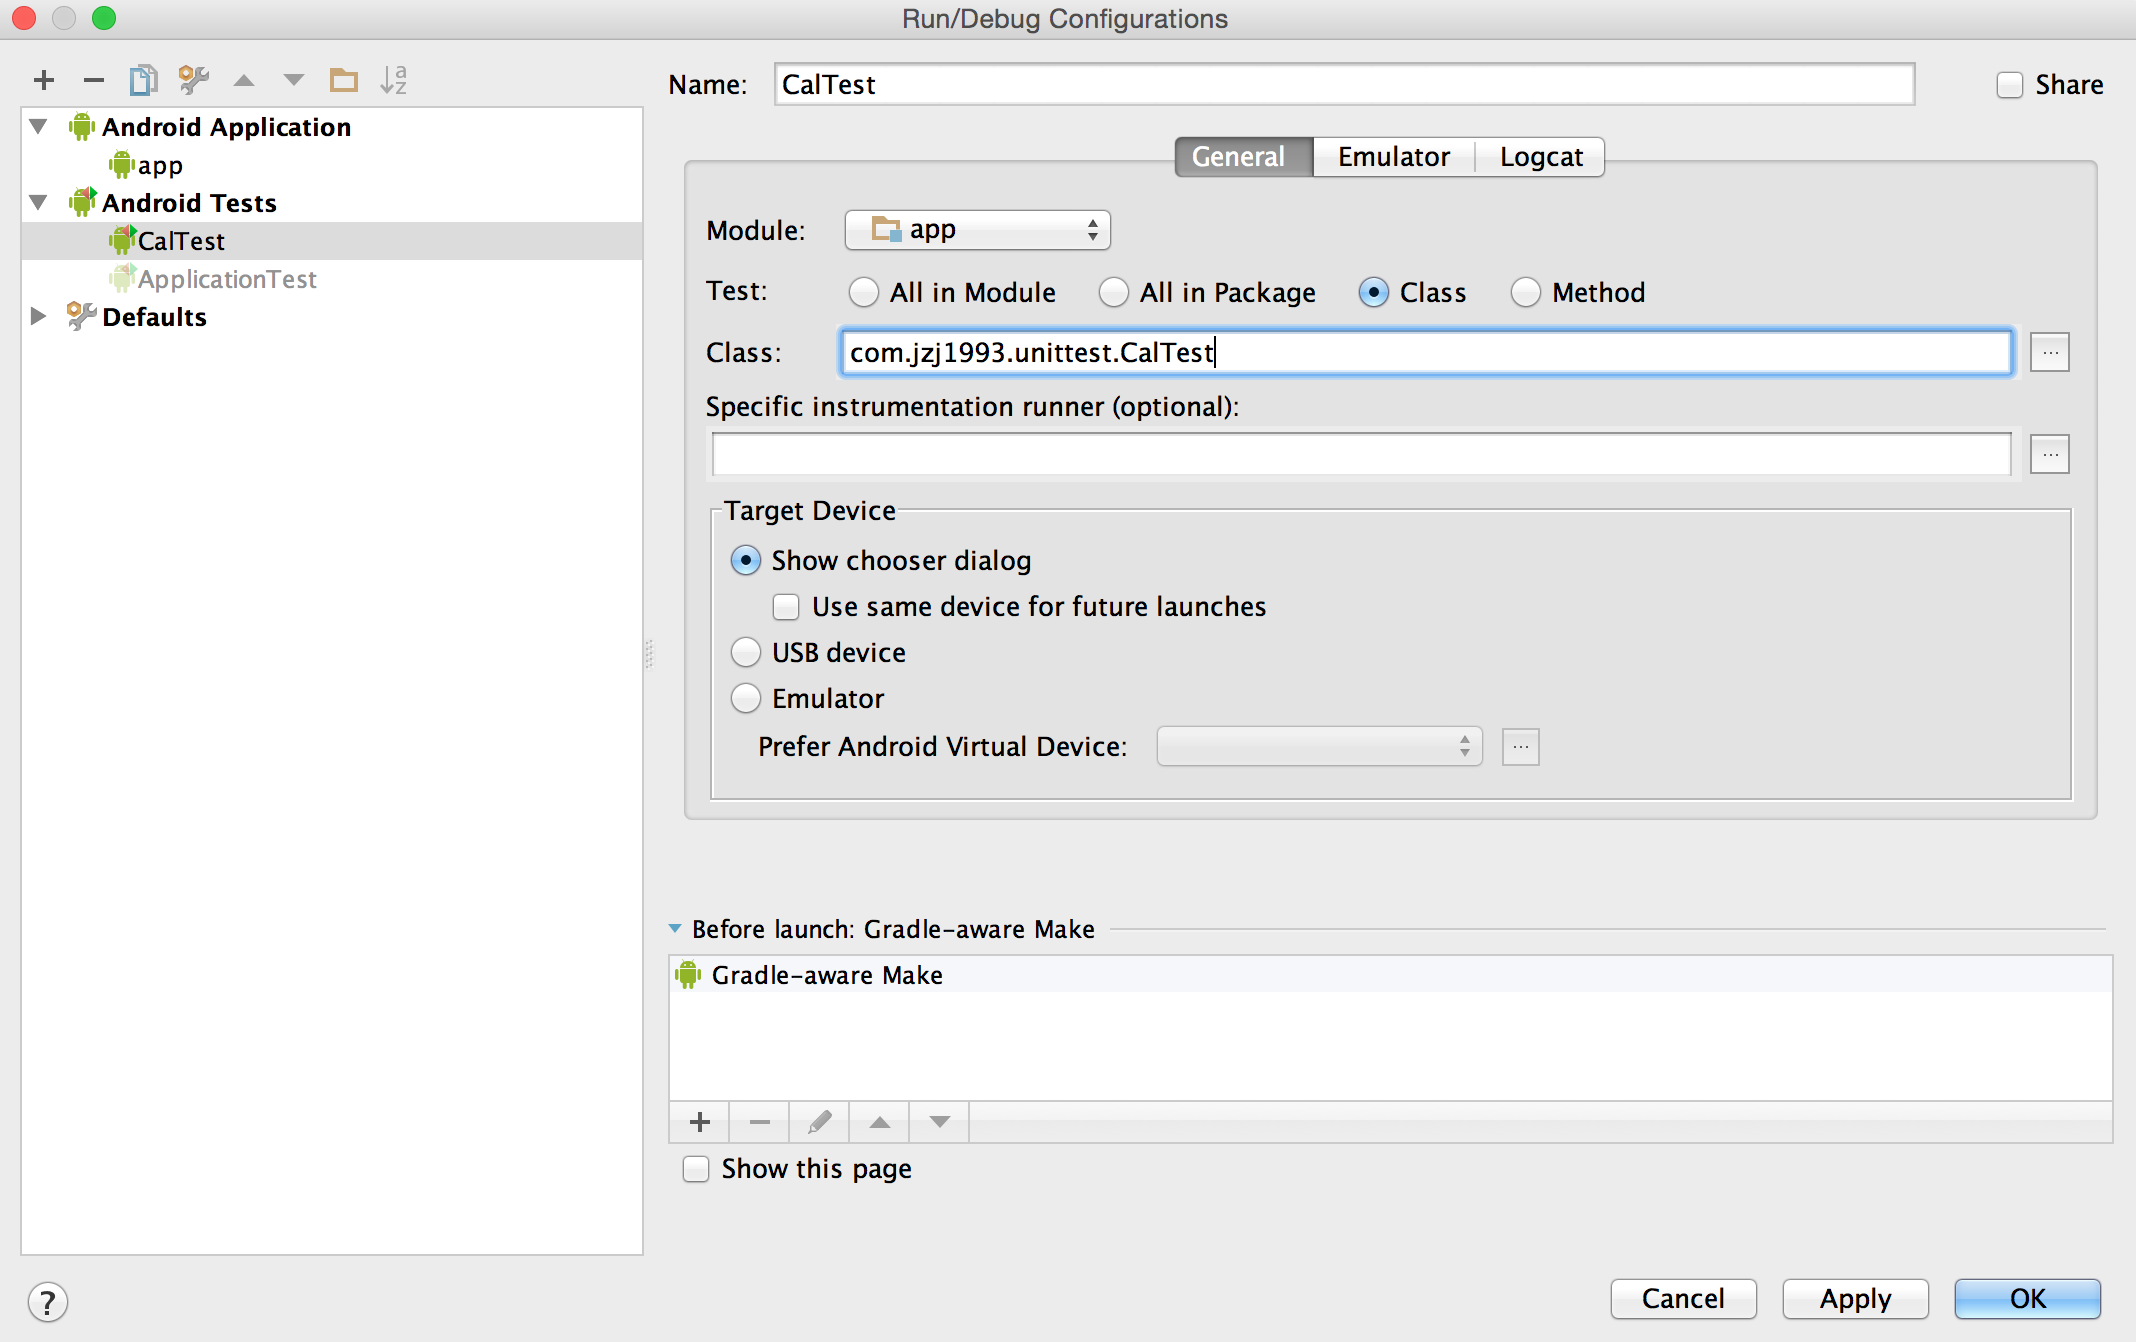Browse for class with ellipsis button

point(2049,352)
